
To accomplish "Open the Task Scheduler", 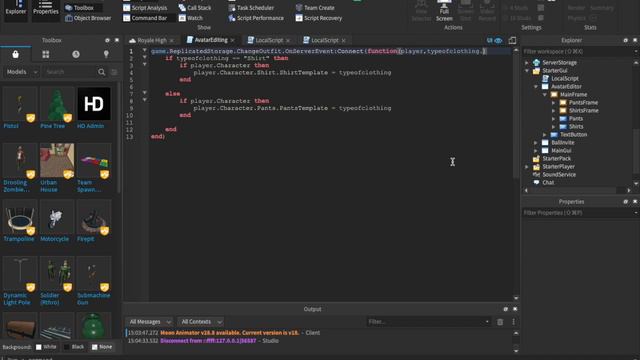I will tap(251, 8).
